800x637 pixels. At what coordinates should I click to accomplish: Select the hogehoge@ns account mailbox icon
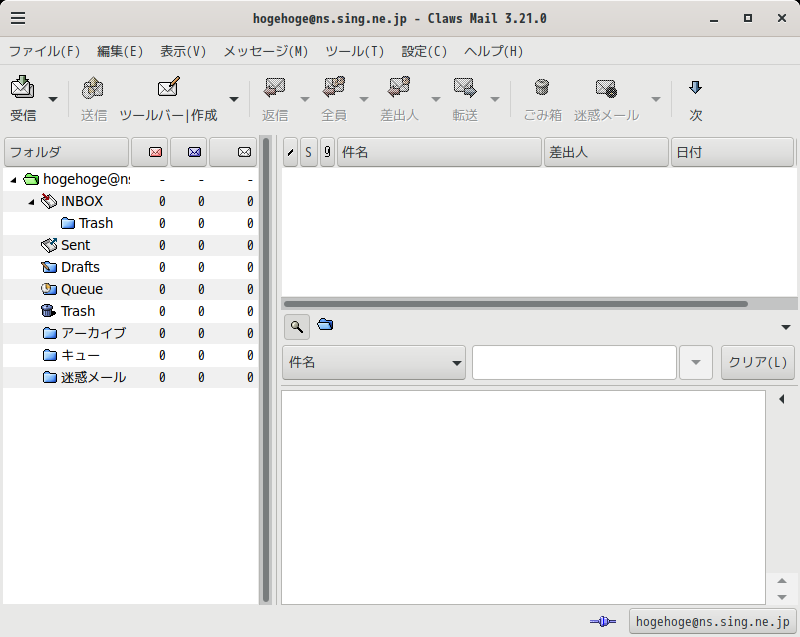tap(31, 180)
